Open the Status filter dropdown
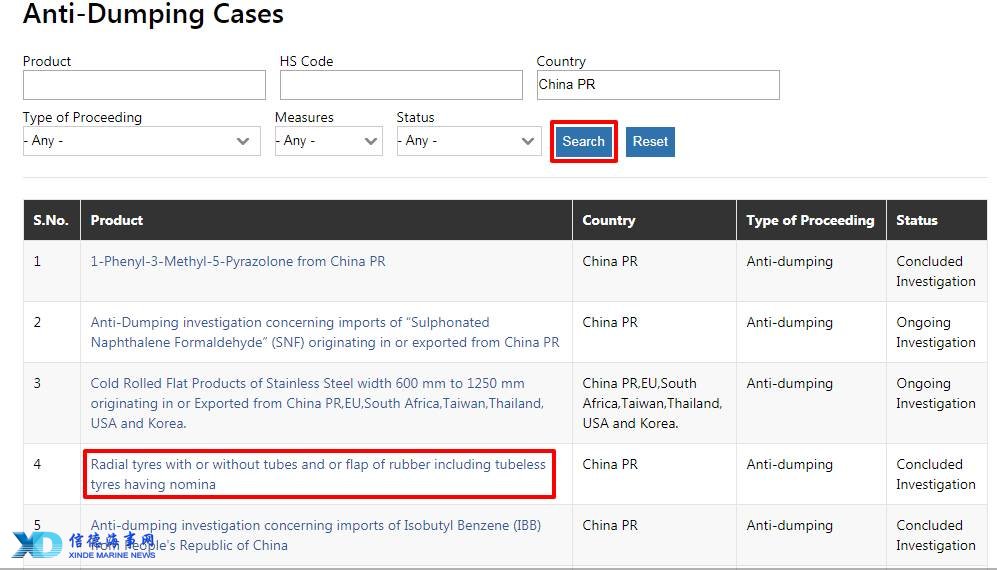The width and height of the screenshot is (997, 570). coord(469,141)
